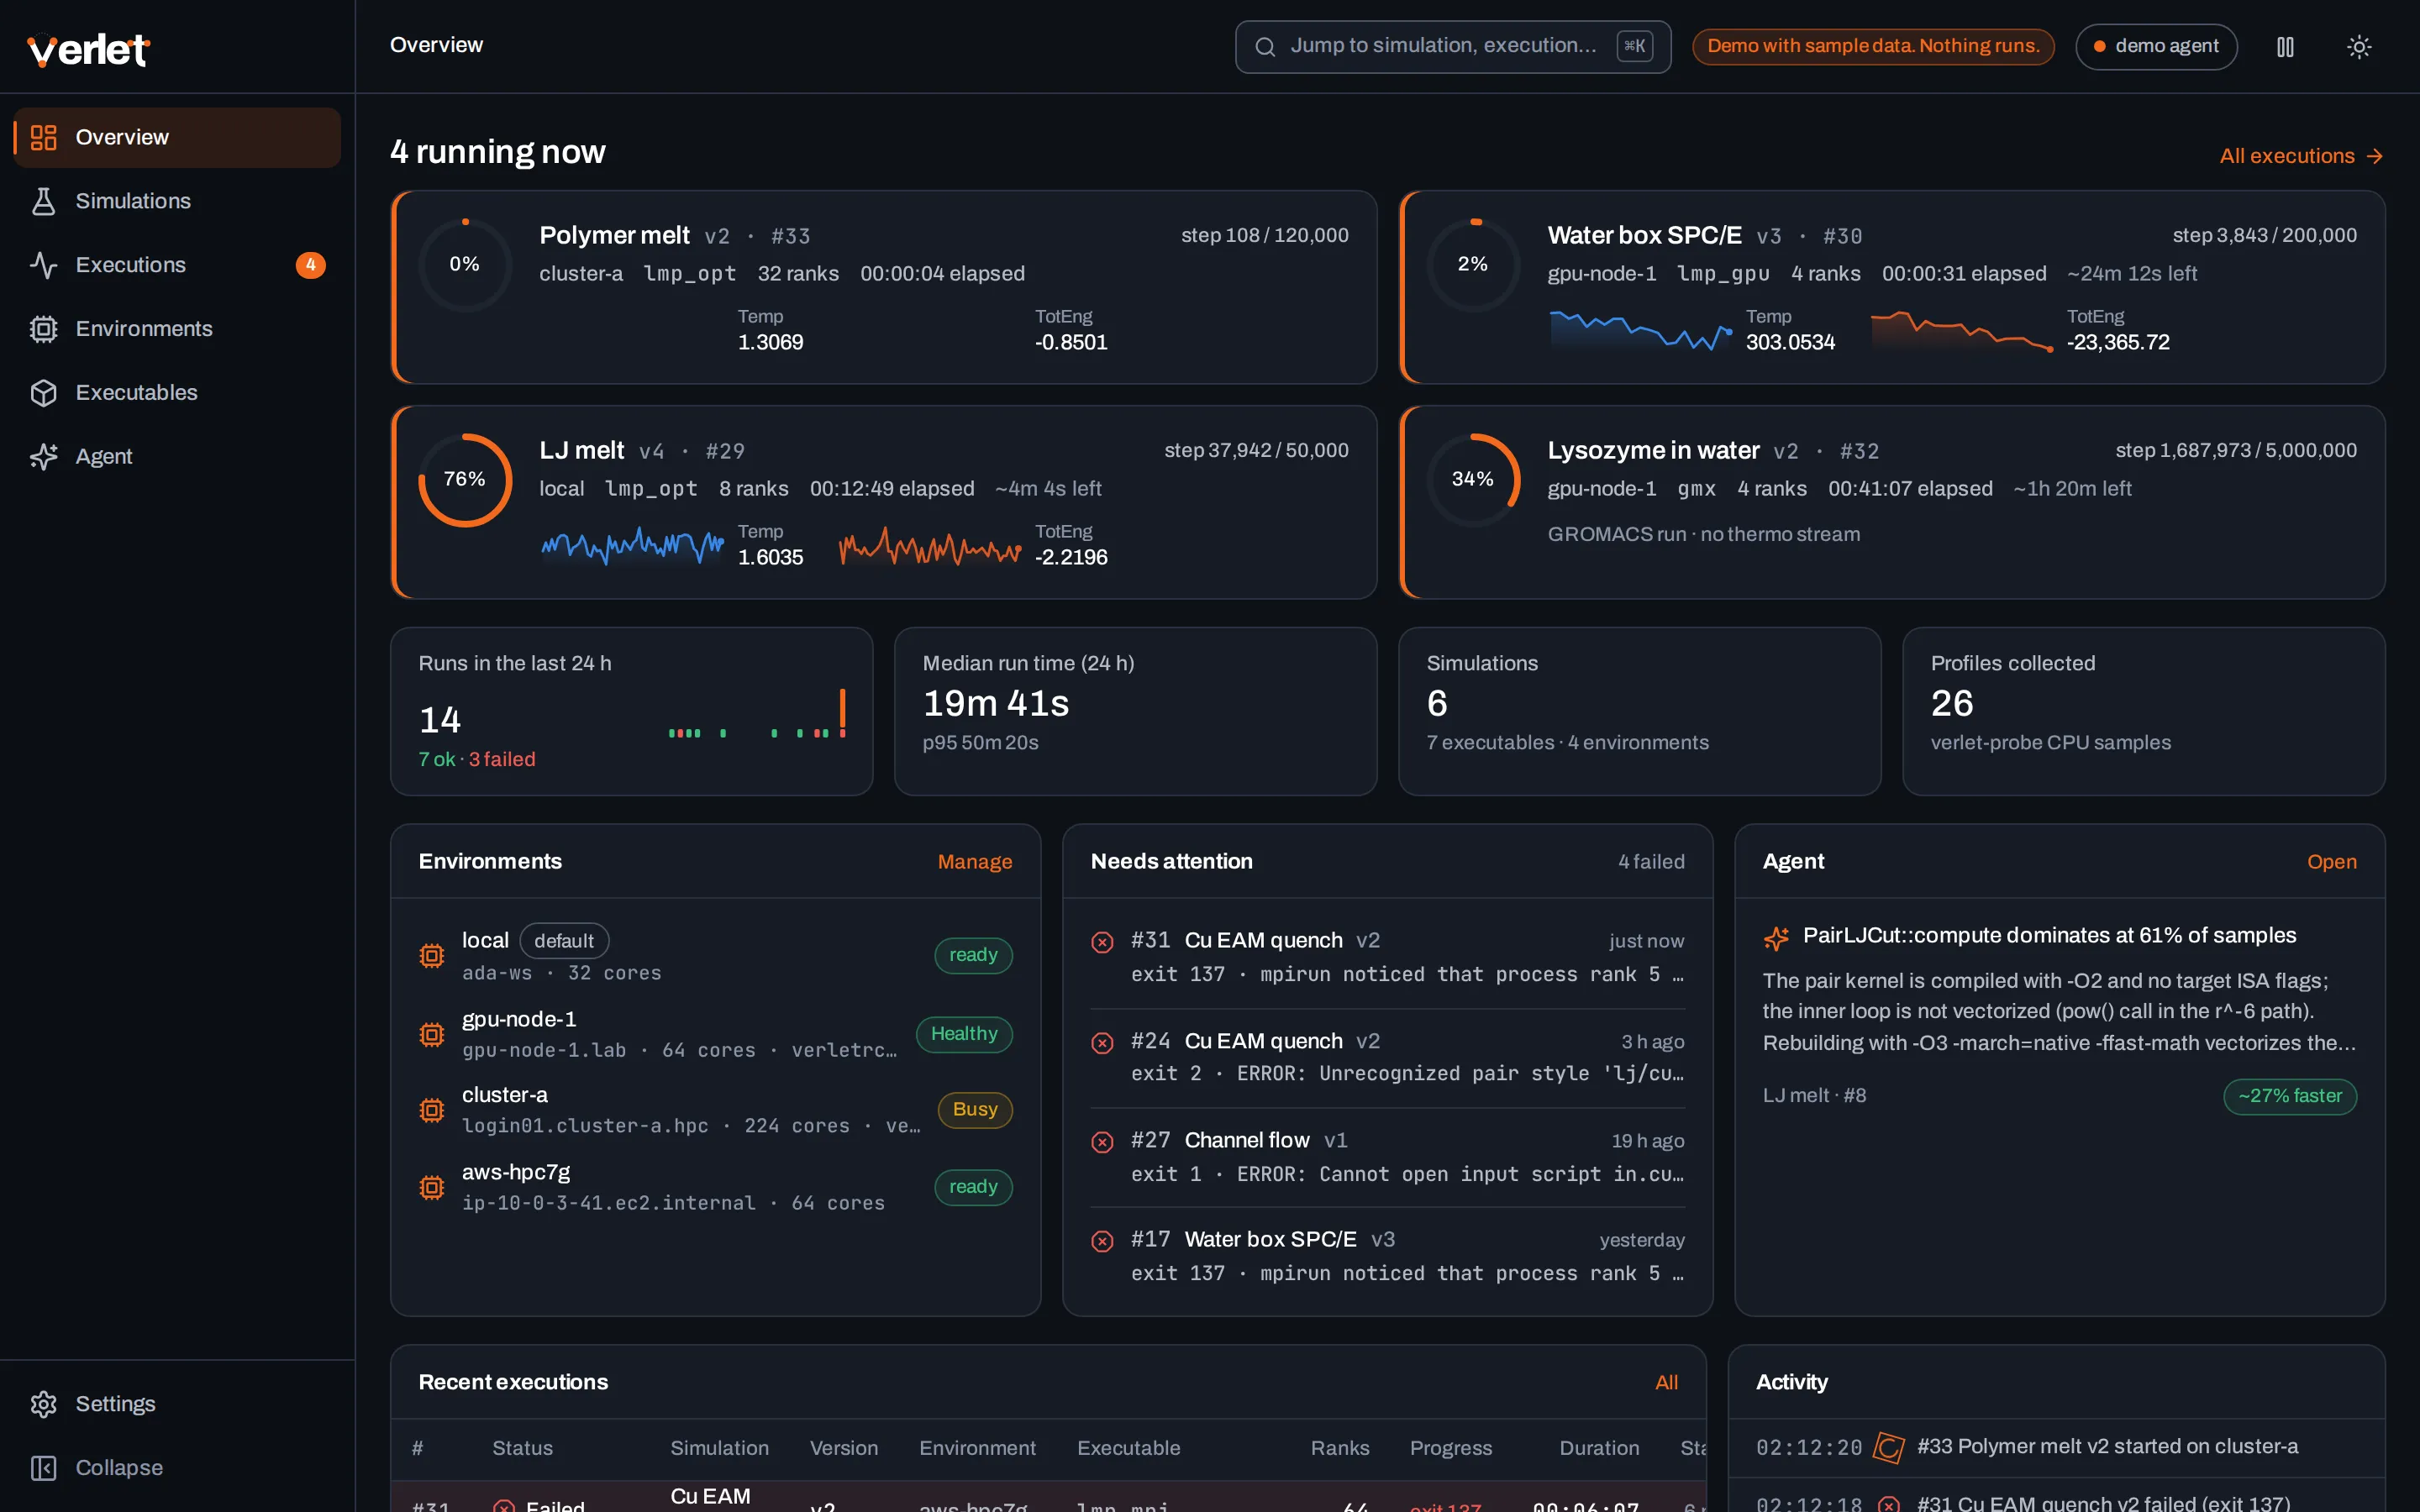Click the 76% progress ring of LJ melt
The width and height of the screenshot is (2420, 1512).
point(465,480)
